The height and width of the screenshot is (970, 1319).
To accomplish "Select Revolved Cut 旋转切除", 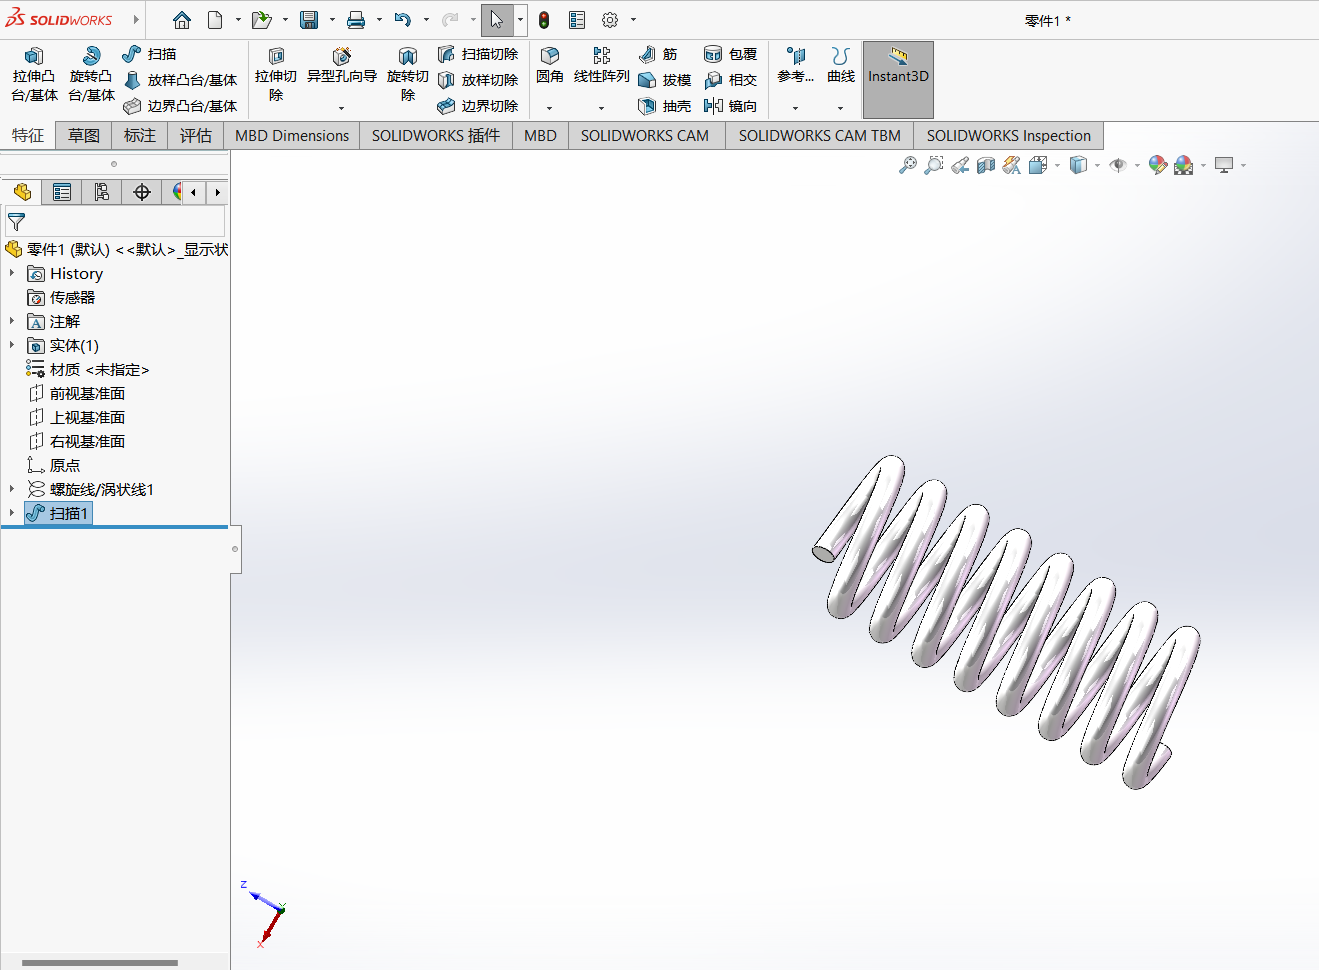I will coord(407,75).
